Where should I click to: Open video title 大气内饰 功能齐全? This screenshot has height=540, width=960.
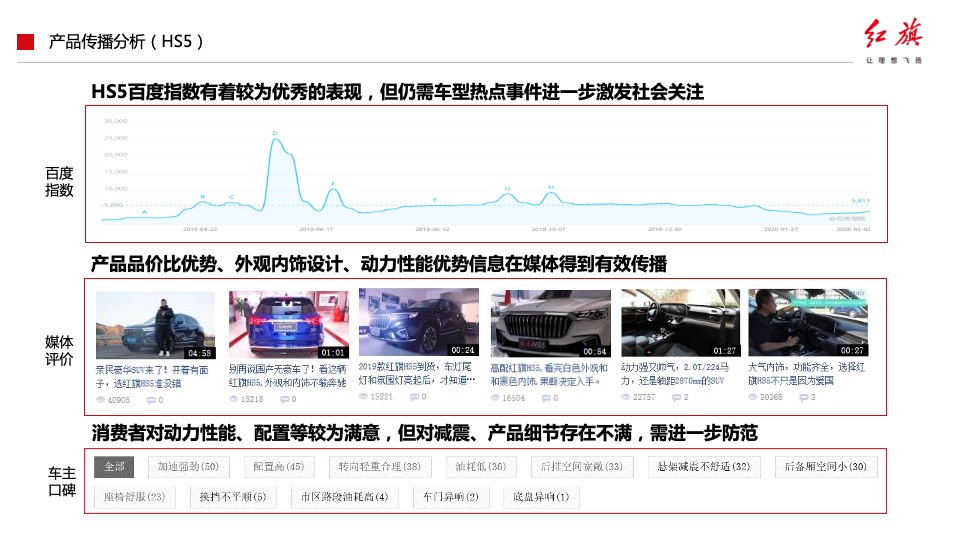click(x=806, y=373)
